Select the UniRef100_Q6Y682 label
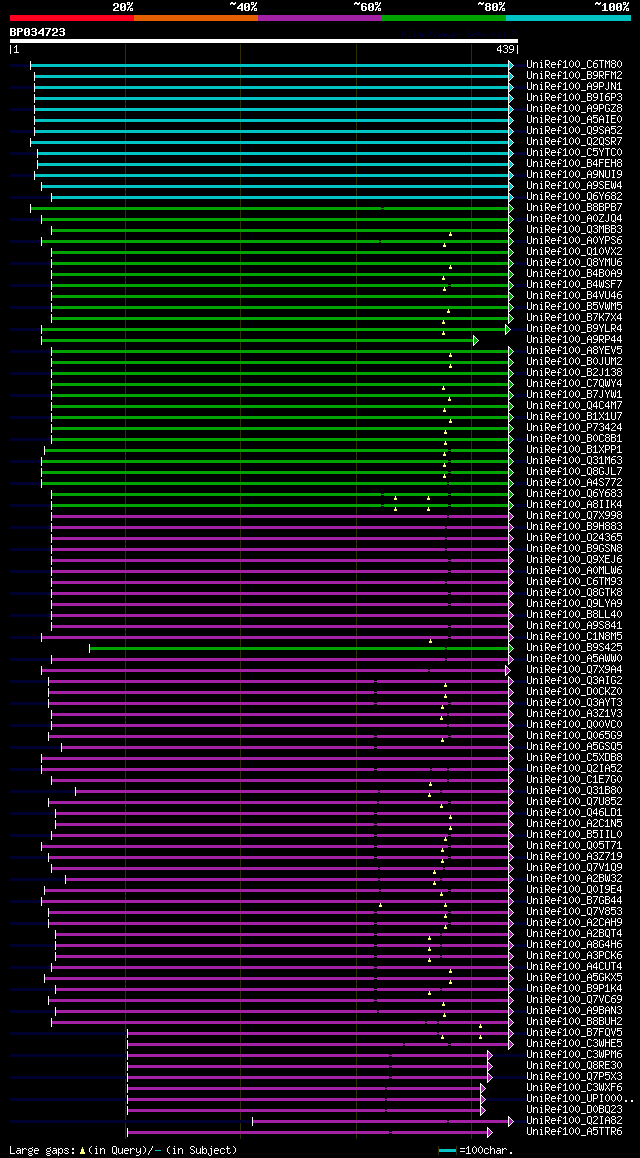Viewport: 640px width, 1158px height. 574,197
